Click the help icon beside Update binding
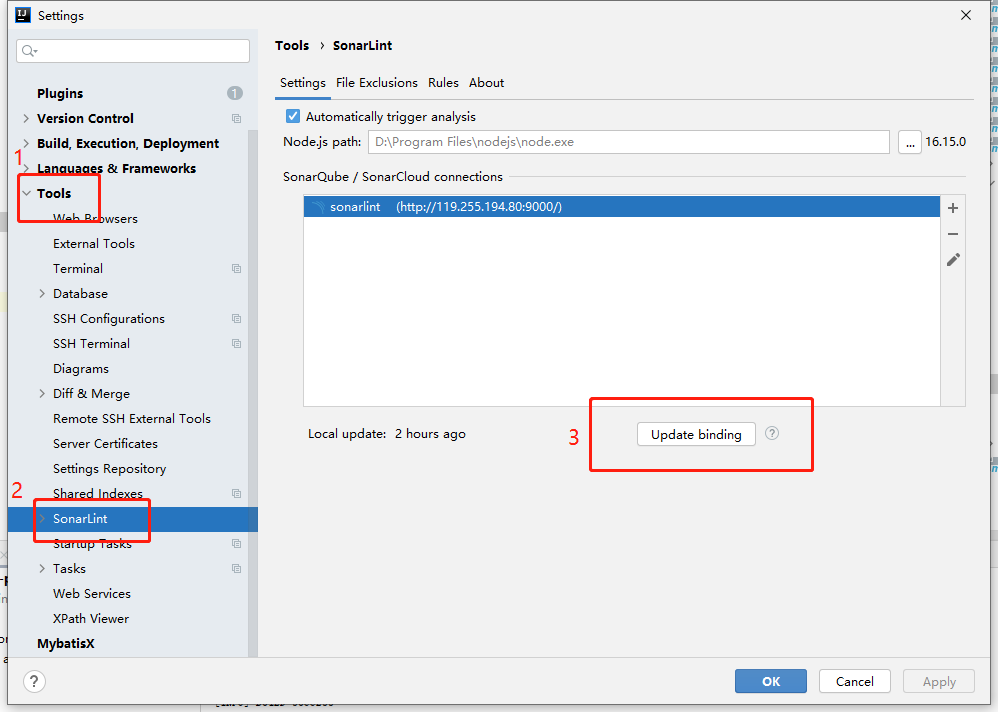Screen dimensions: 998x712 [x=772, y=434]
